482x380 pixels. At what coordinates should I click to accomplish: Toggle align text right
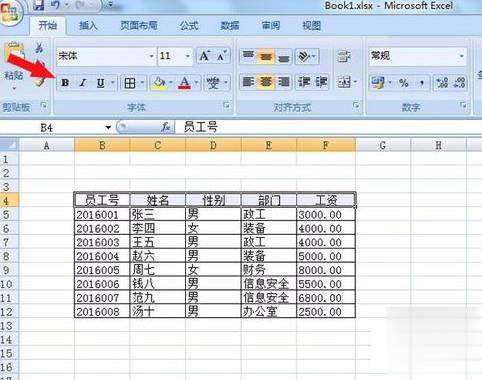coord(283,82)
